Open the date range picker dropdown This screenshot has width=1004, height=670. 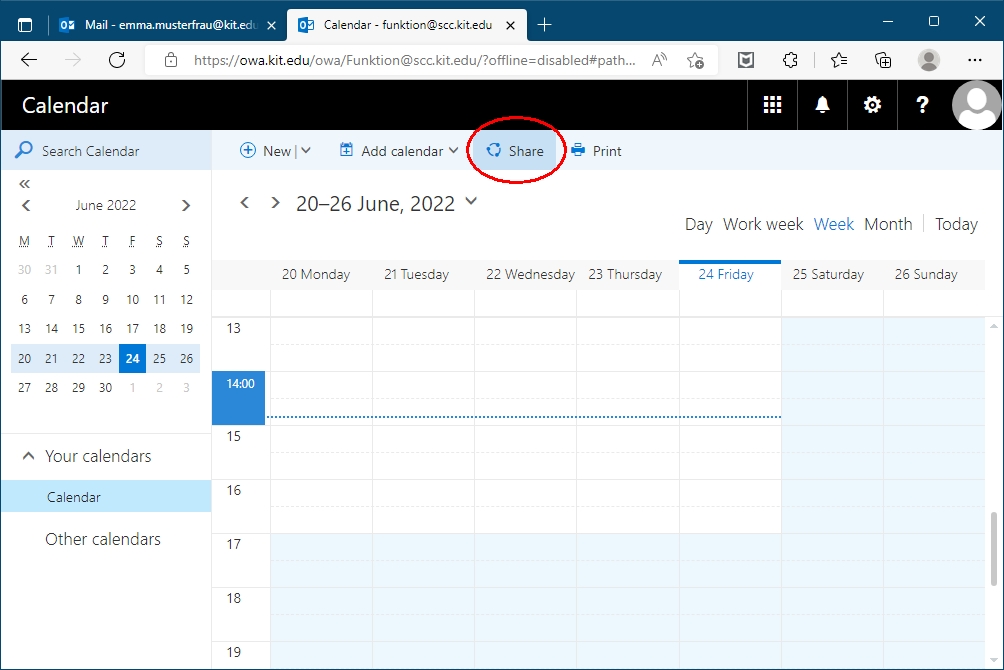pyautogui.click(x=472, y=202)
